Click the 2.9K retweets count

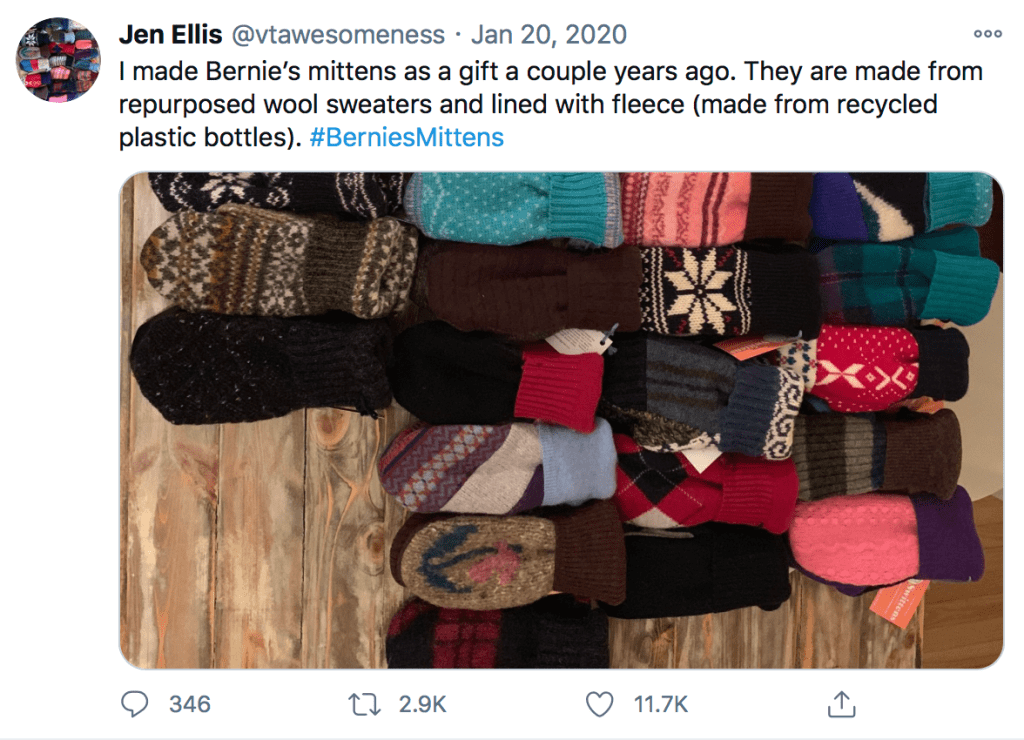(x=422, y=704)
